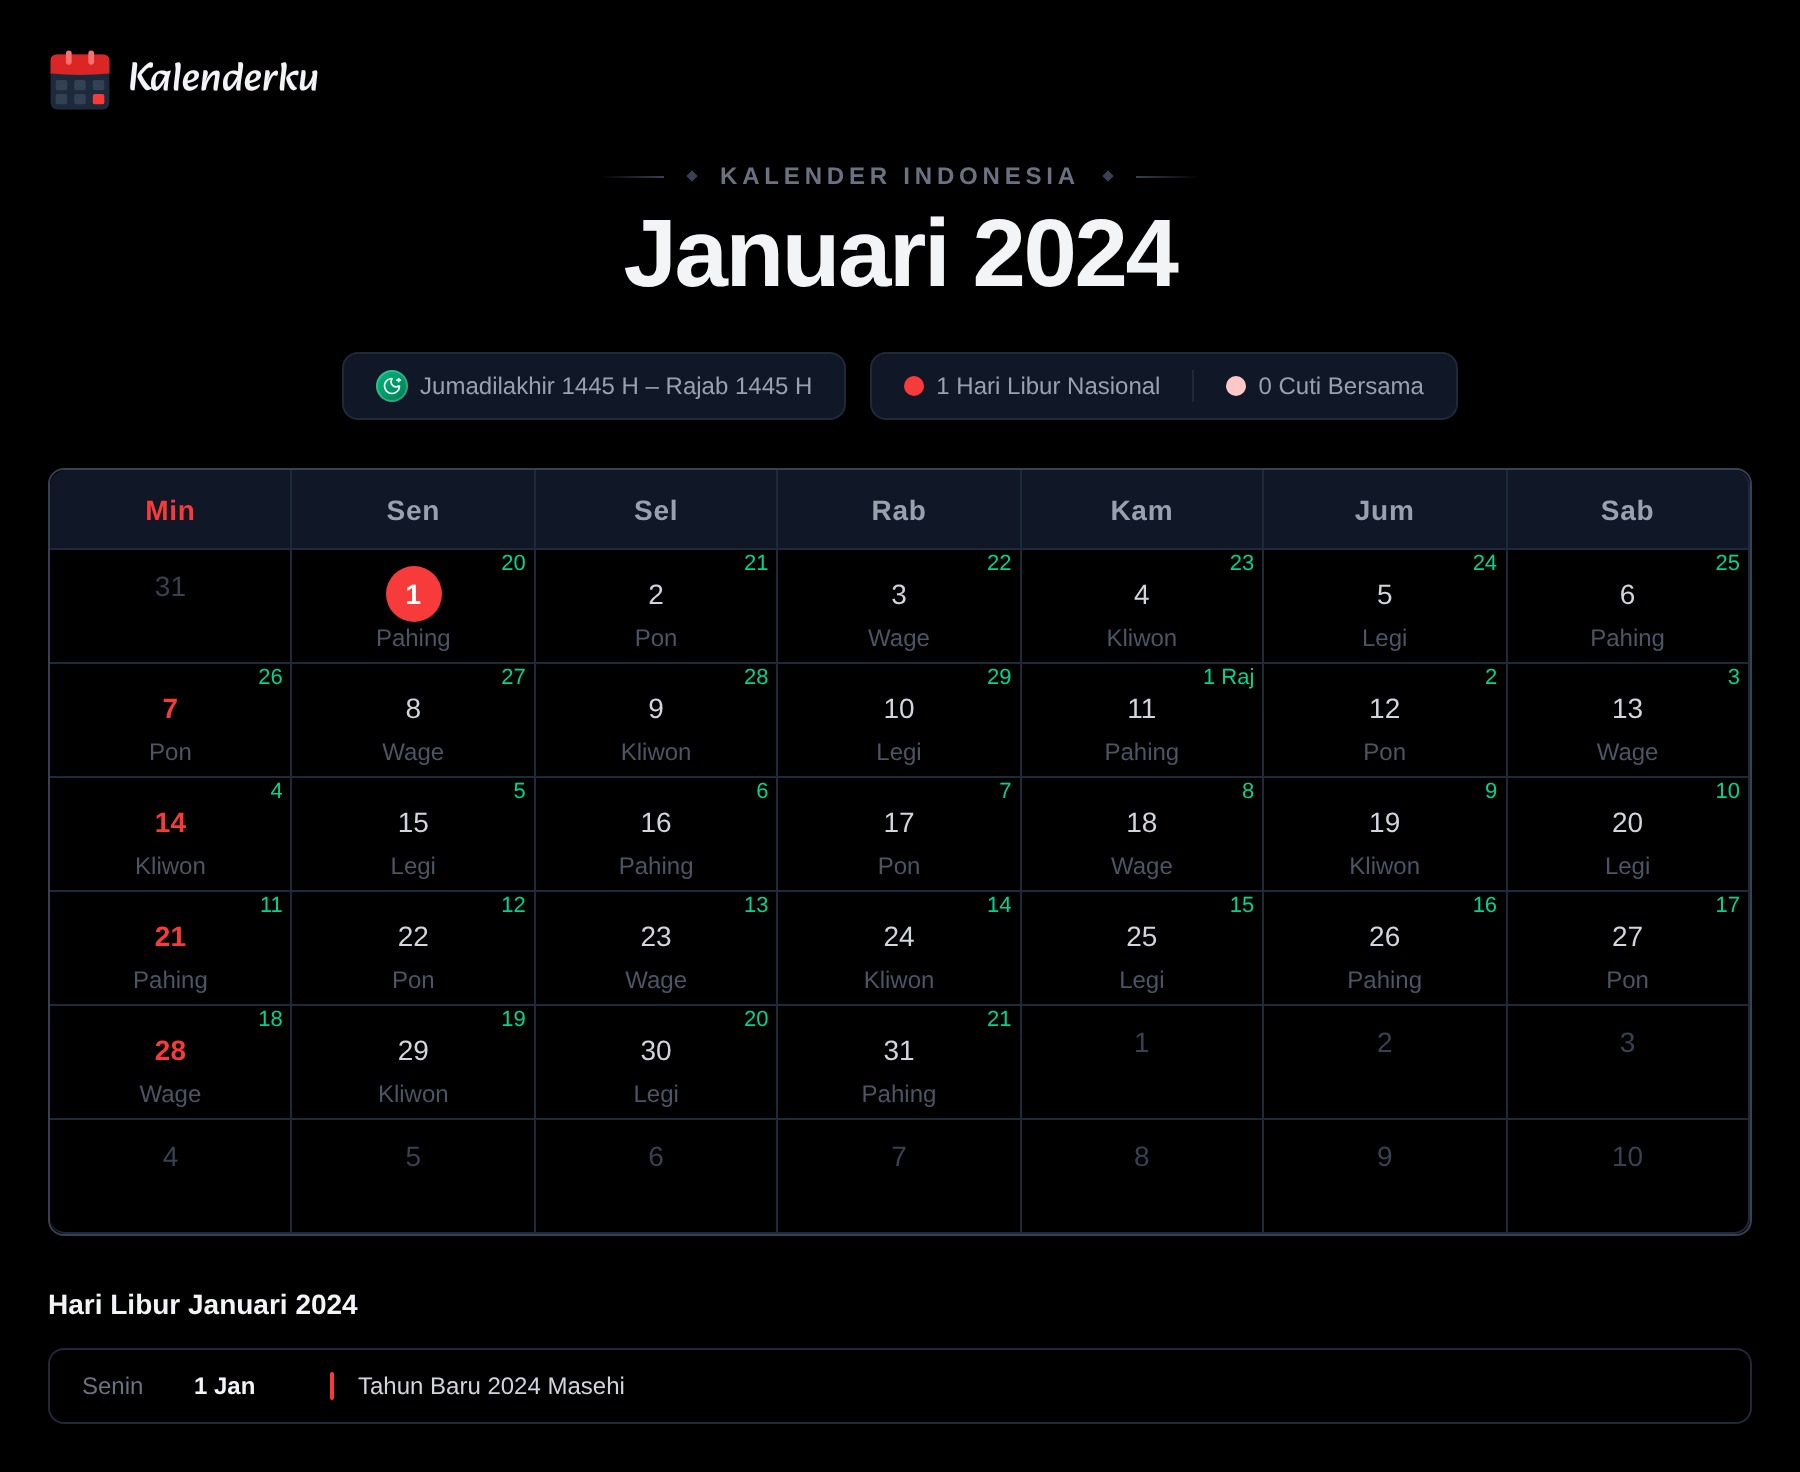
Task: Open the Tahun Baru 2024 Masehi holiday entry
Action: click(900, 1386)
